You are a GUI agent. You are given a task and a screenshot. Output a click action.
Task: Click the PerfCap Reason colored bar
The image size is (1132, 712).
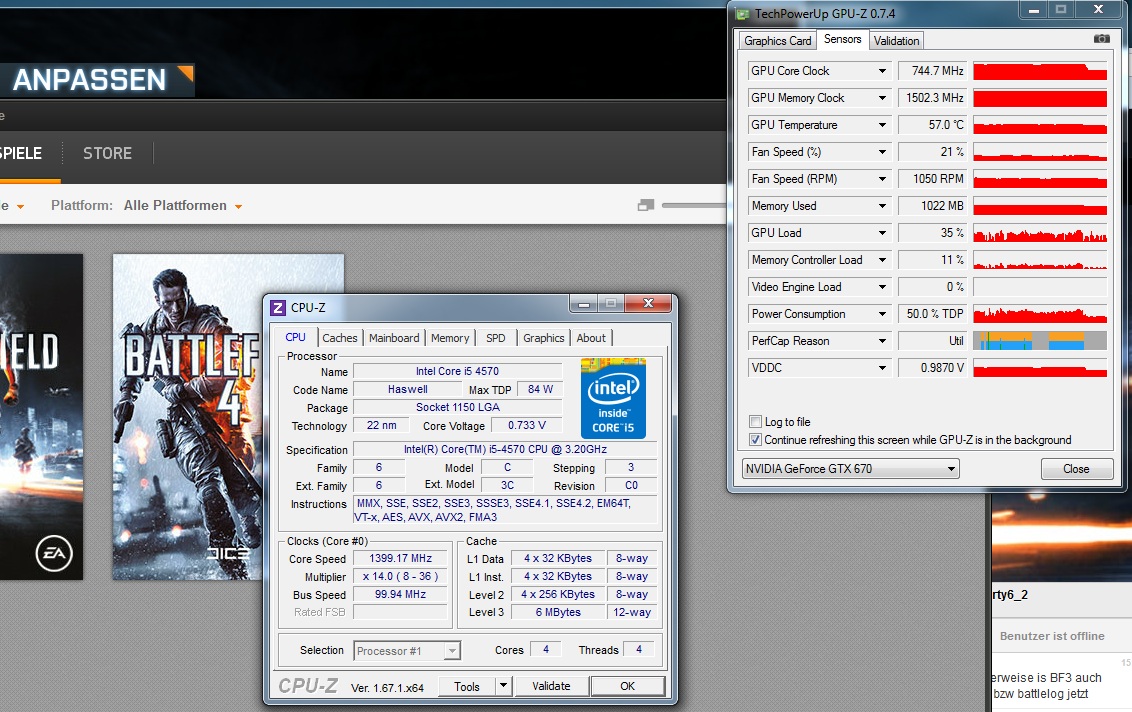(x=1040, y=341)
